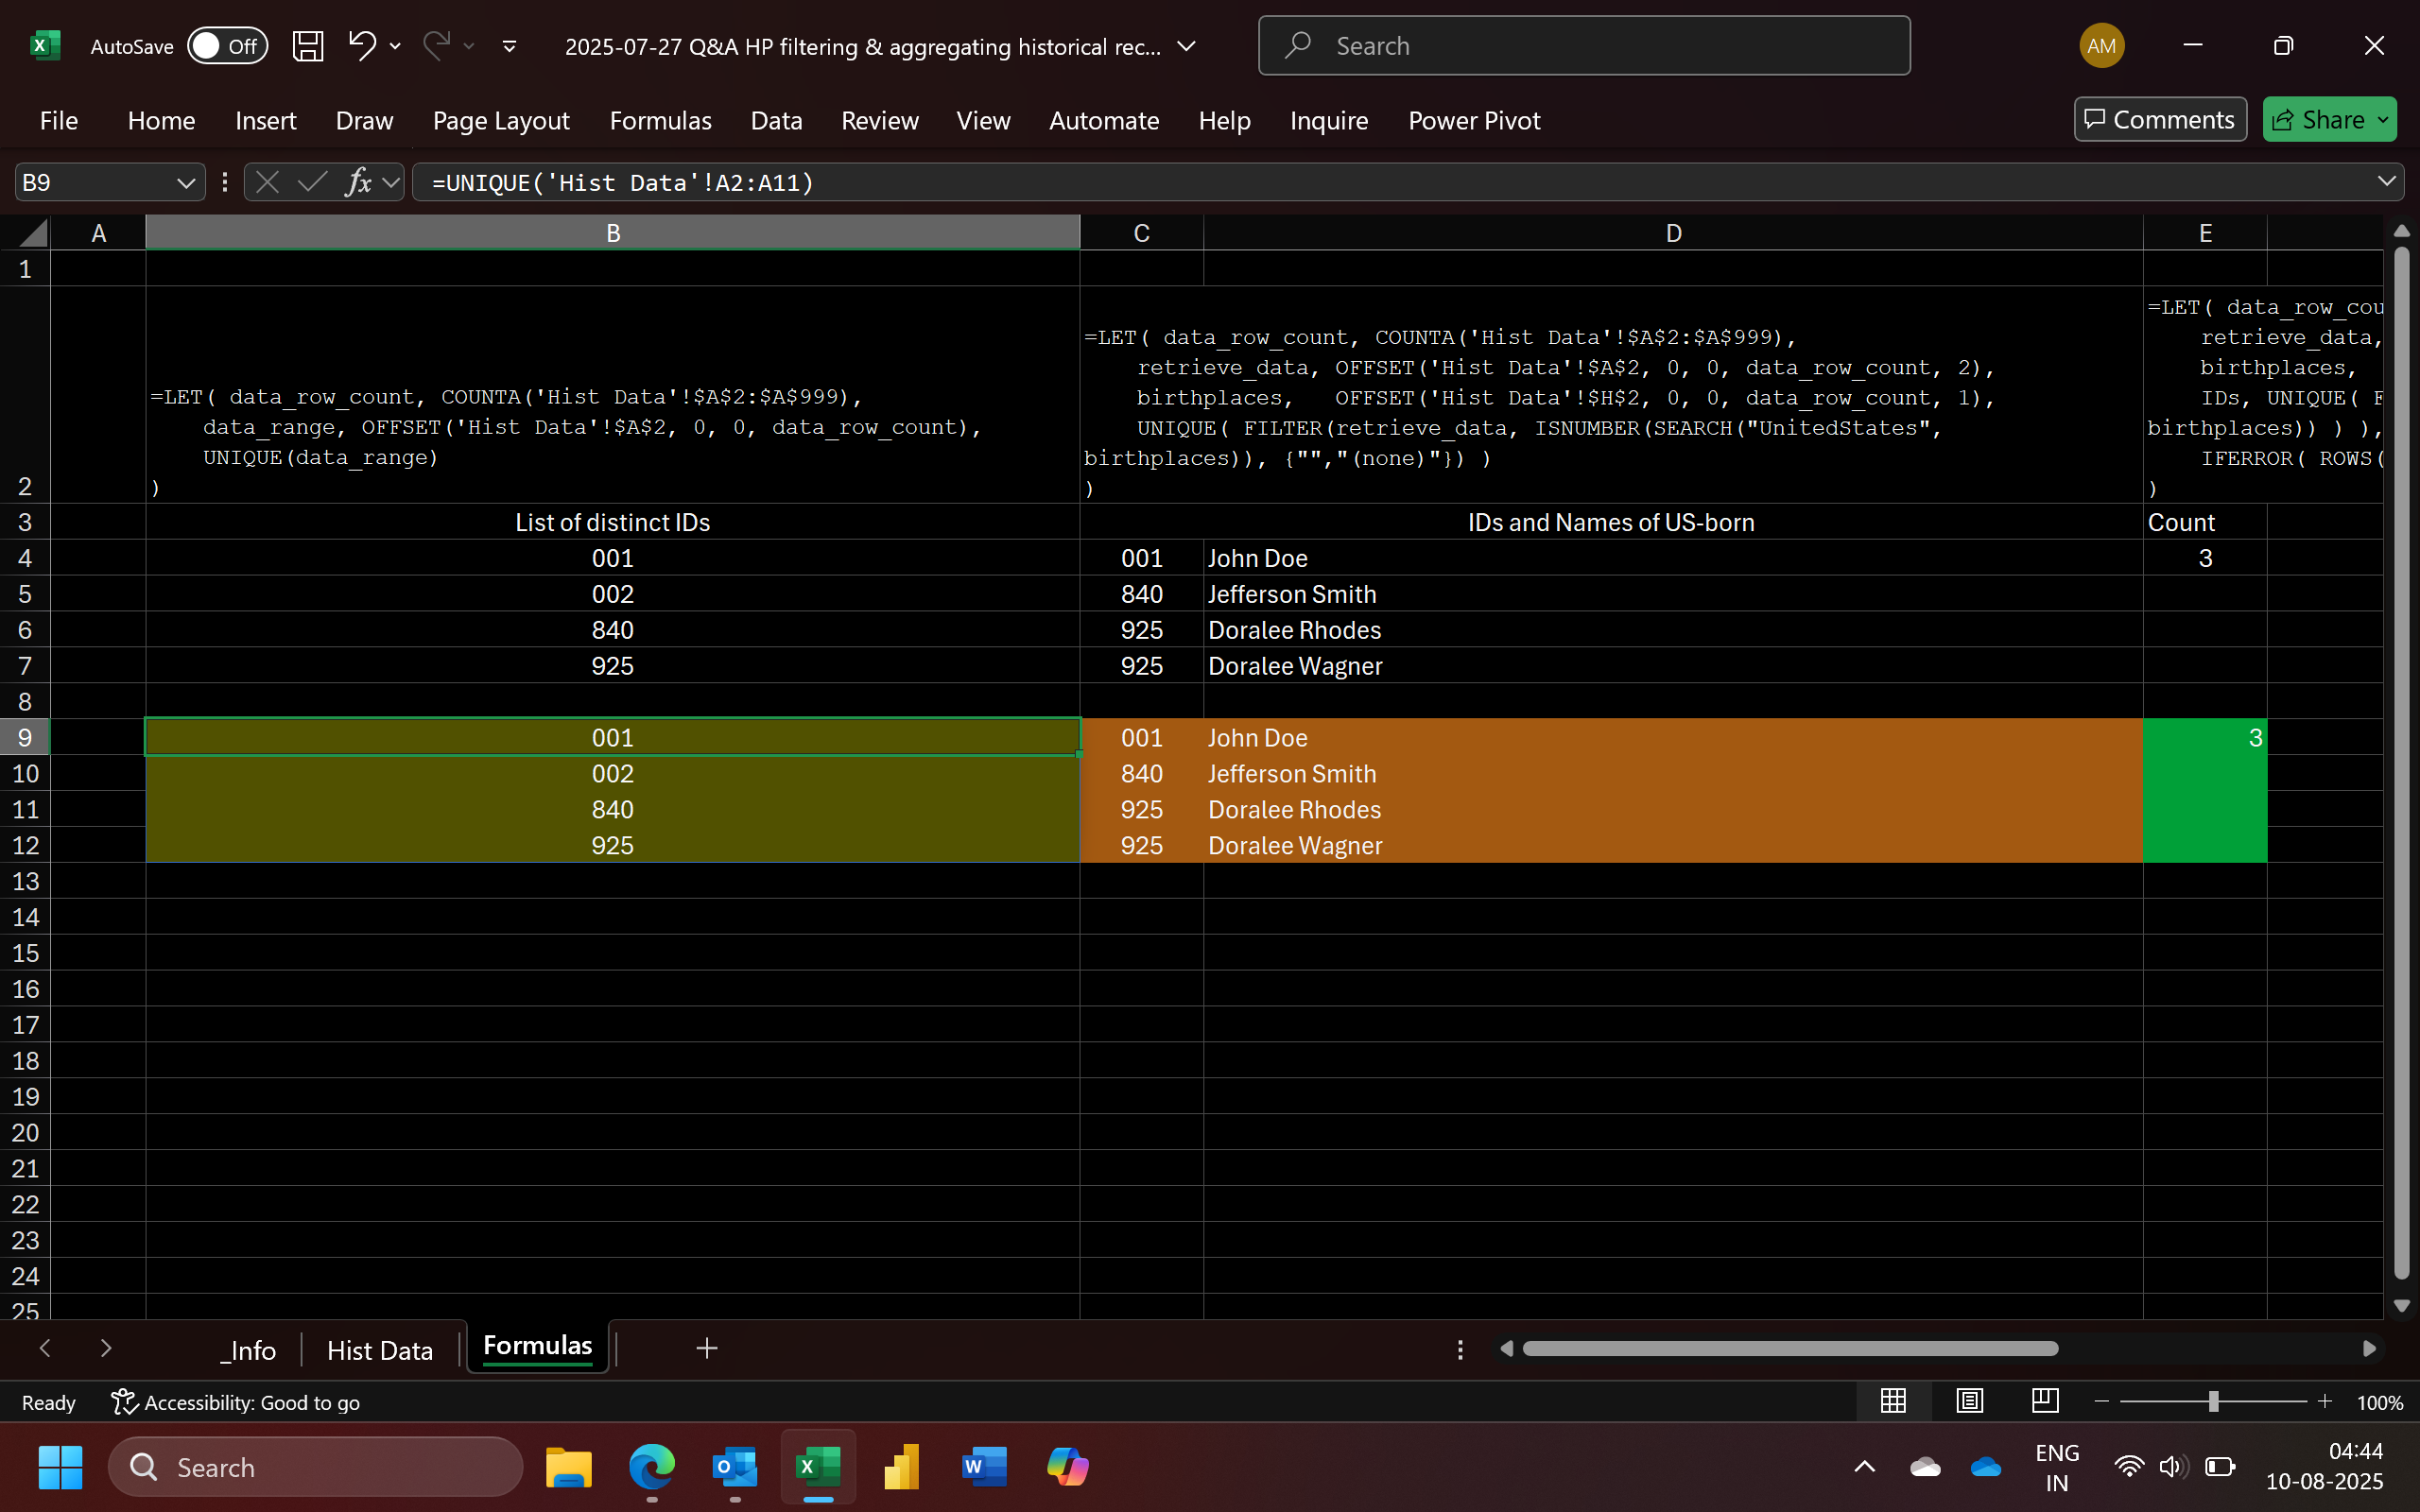The image size is (2420, 1512).
Task: Switch to the Hist Data sheet
Action: point(379,1350)
